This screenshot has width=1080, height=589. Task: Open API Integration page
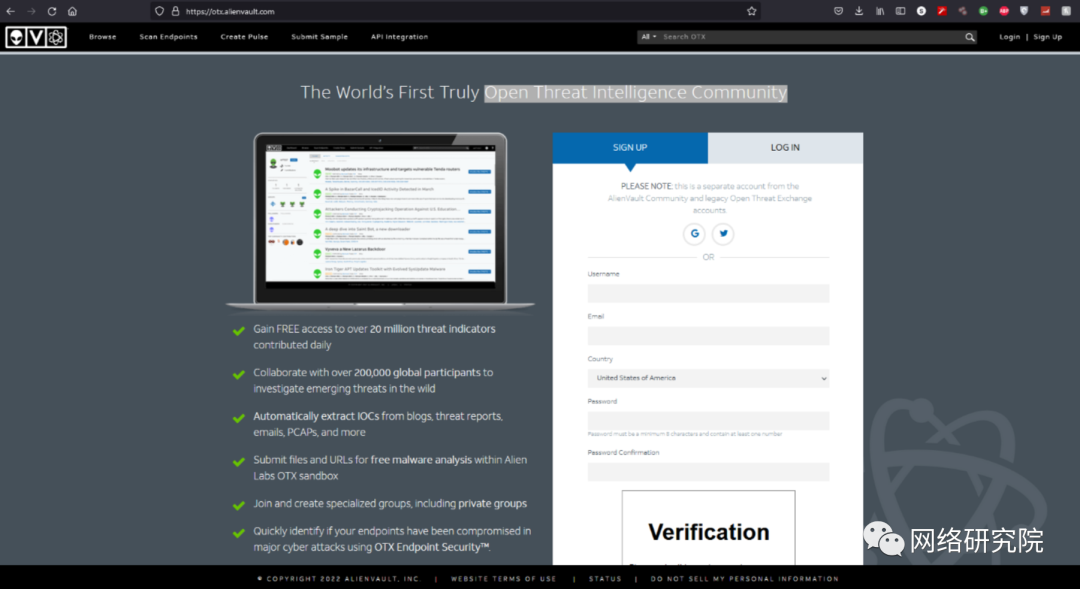(399, 37)
